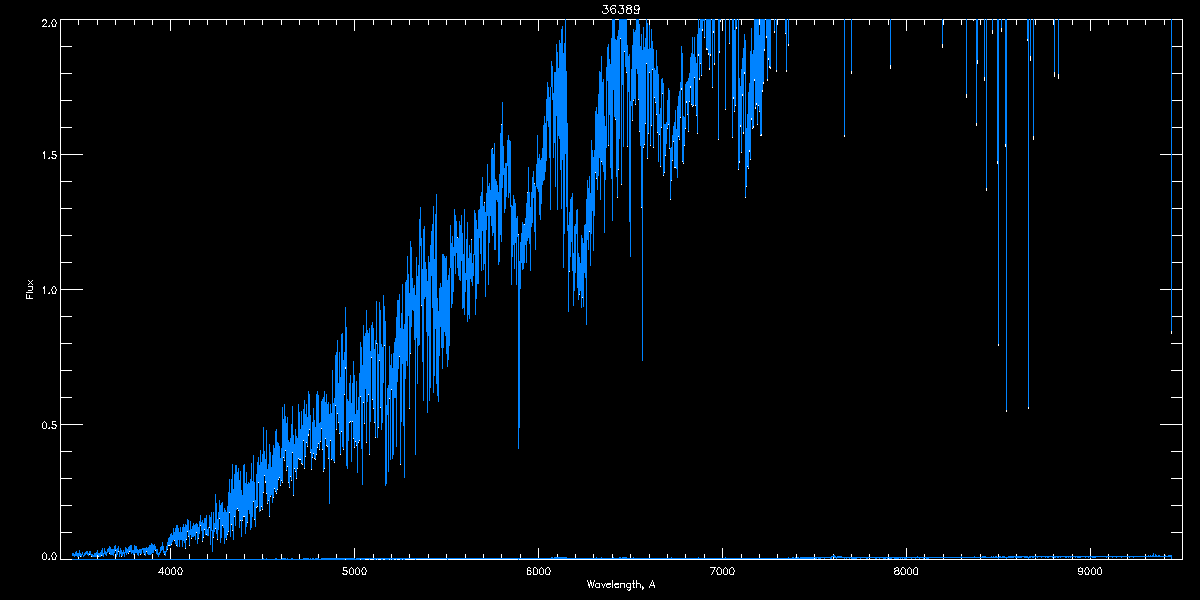This screenshot has width=1200, height=600.
Task: Select the 9000 wavelength tick label
Action: (x=1090, y=572)
